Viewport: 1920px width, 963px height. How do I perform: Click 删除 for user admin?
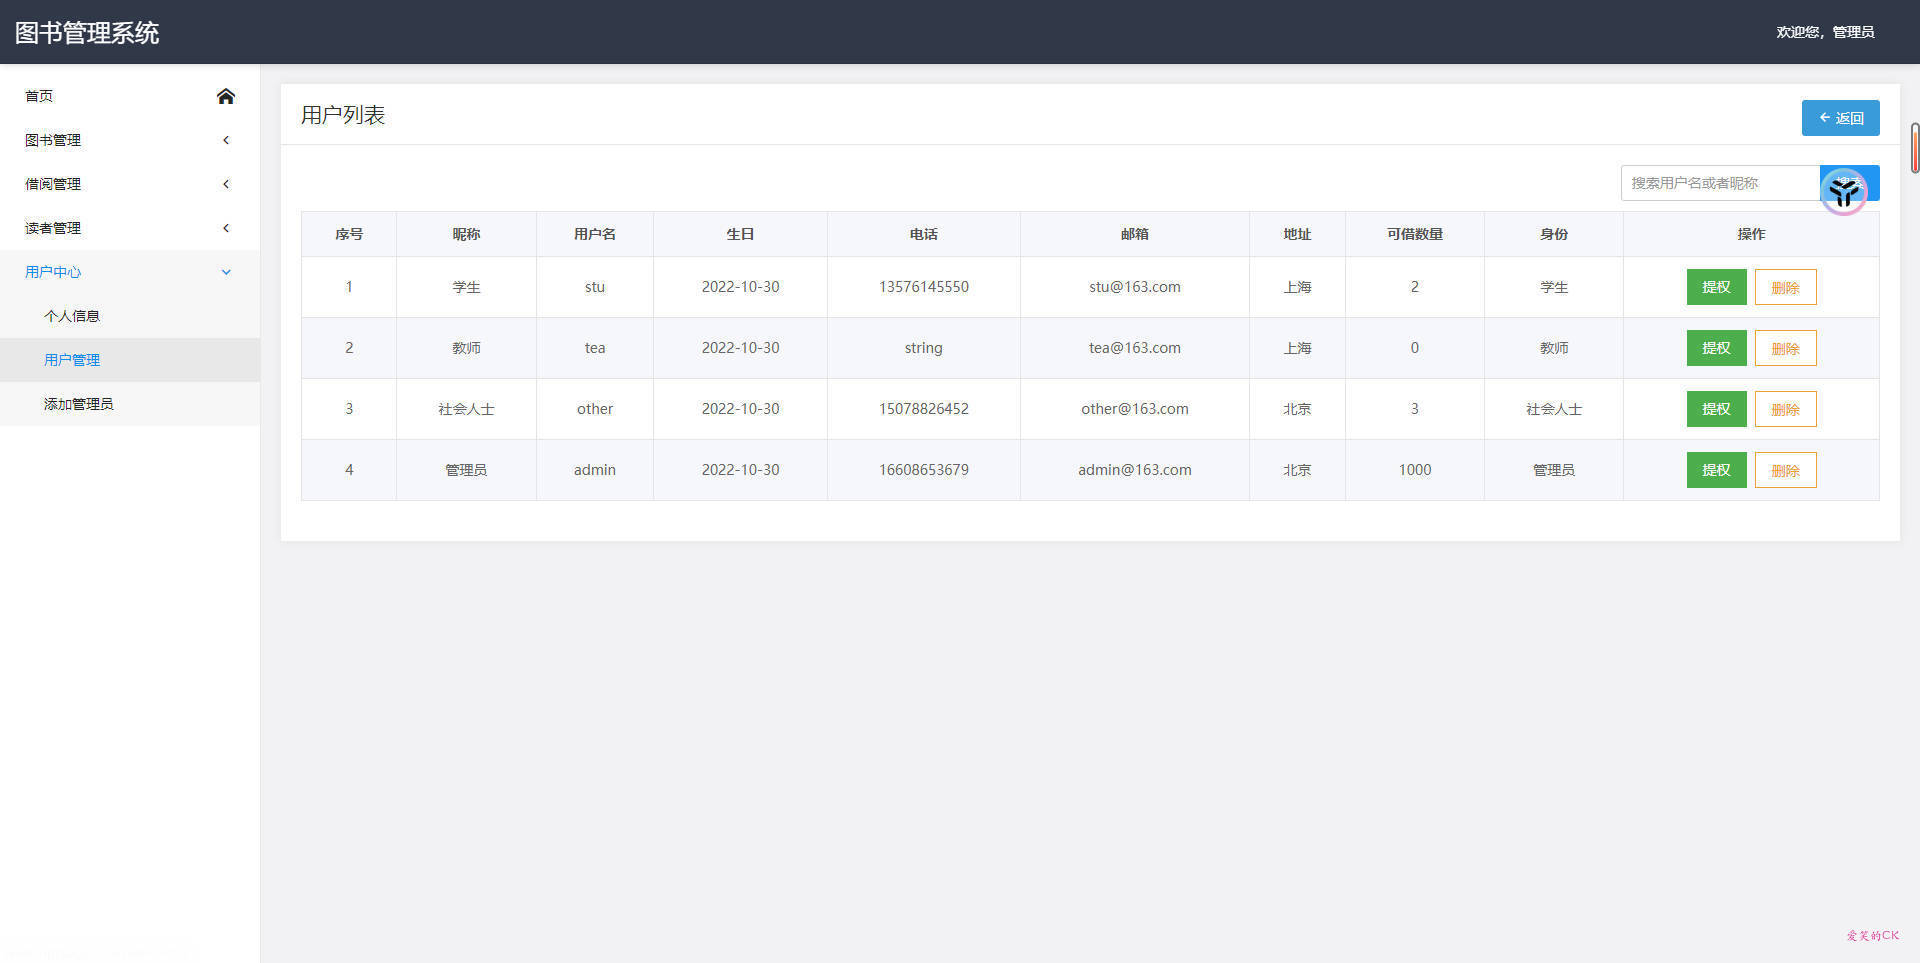1785,470
